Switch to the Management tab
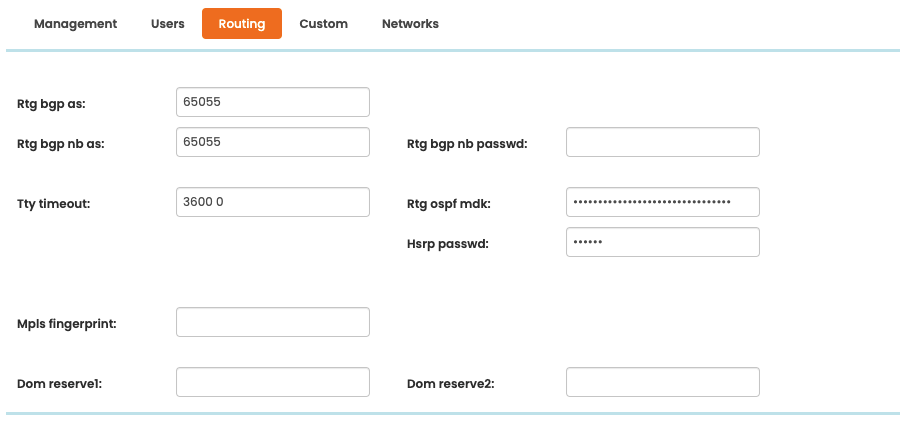This screenshot has height=424, width=900. tap(75, 24)
